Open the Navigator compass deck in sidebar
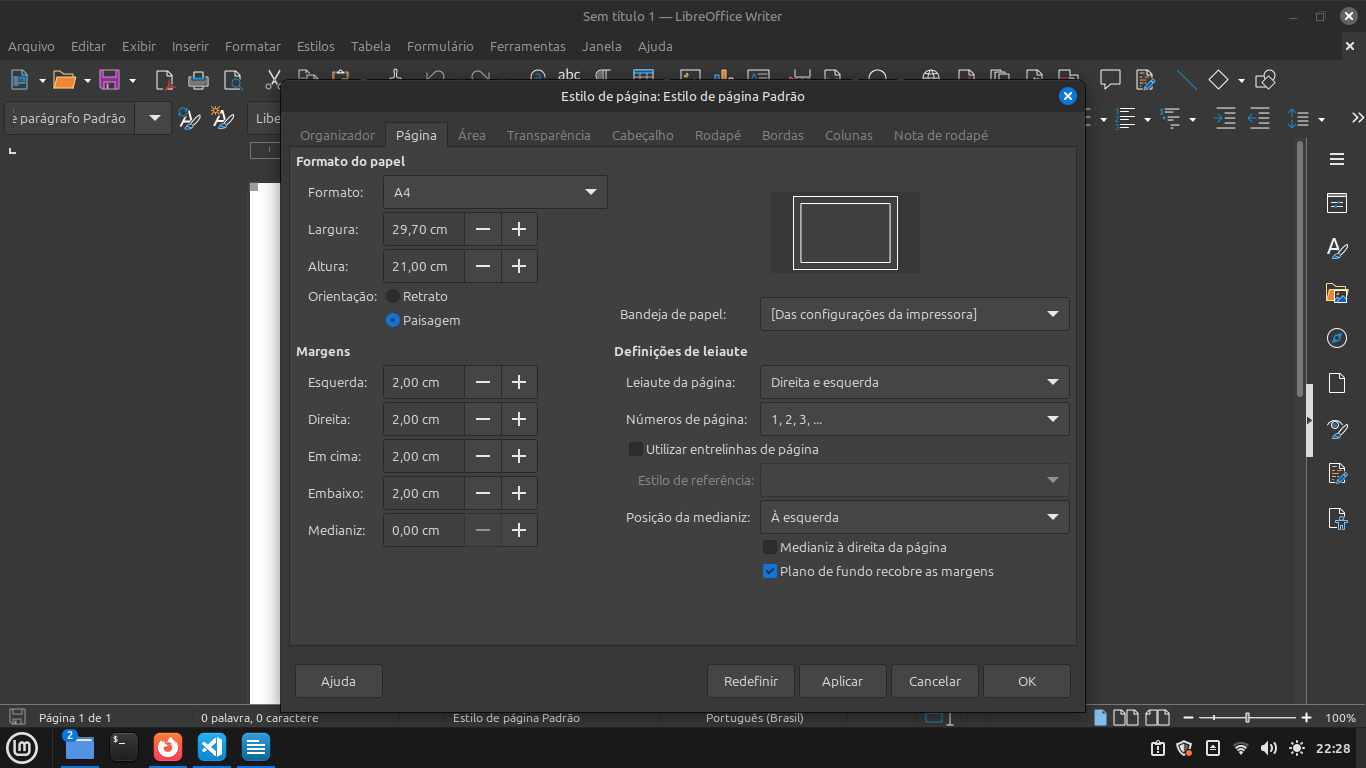Viewport: 1366px width, 768px height. tap(1337, 338)
